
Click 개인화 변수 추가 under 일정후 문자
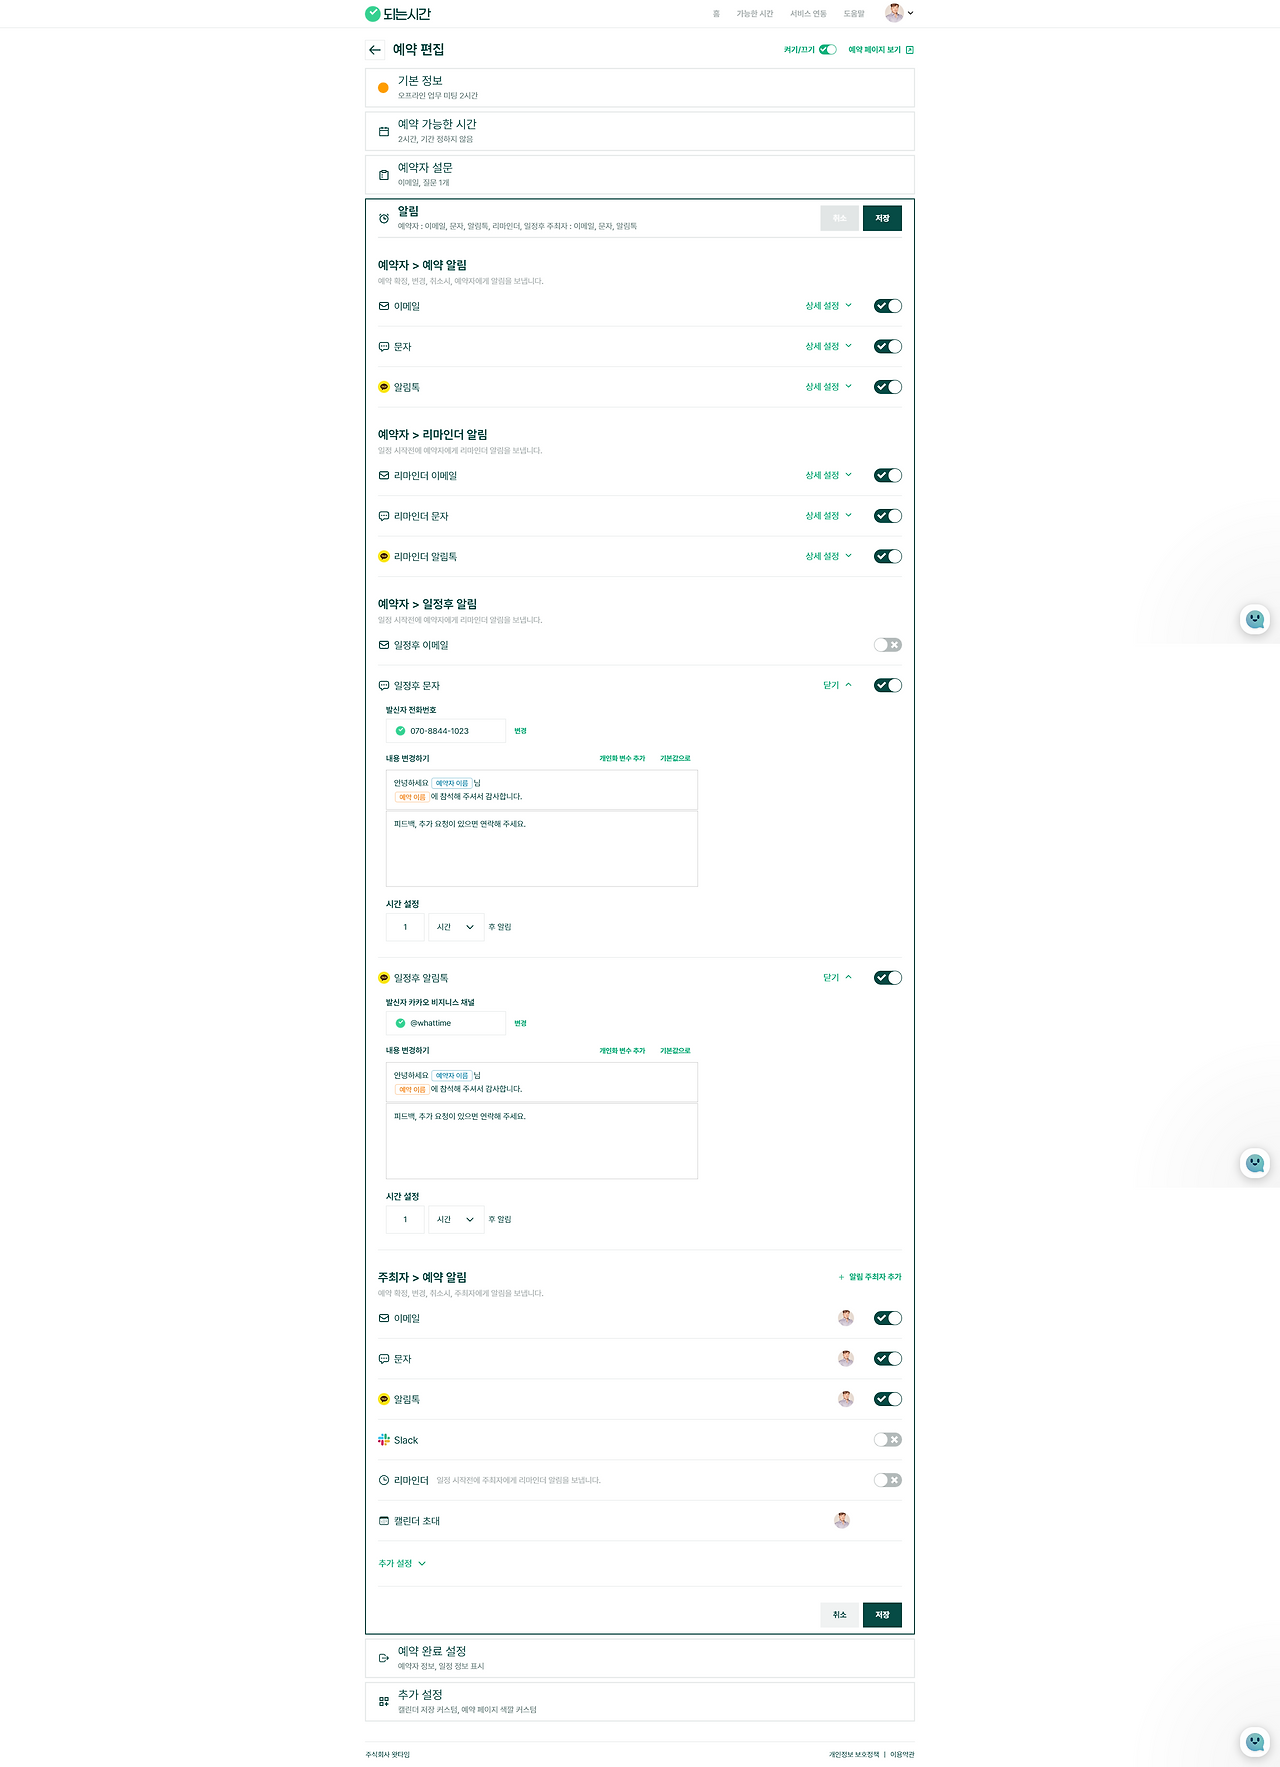coord(622,759)
